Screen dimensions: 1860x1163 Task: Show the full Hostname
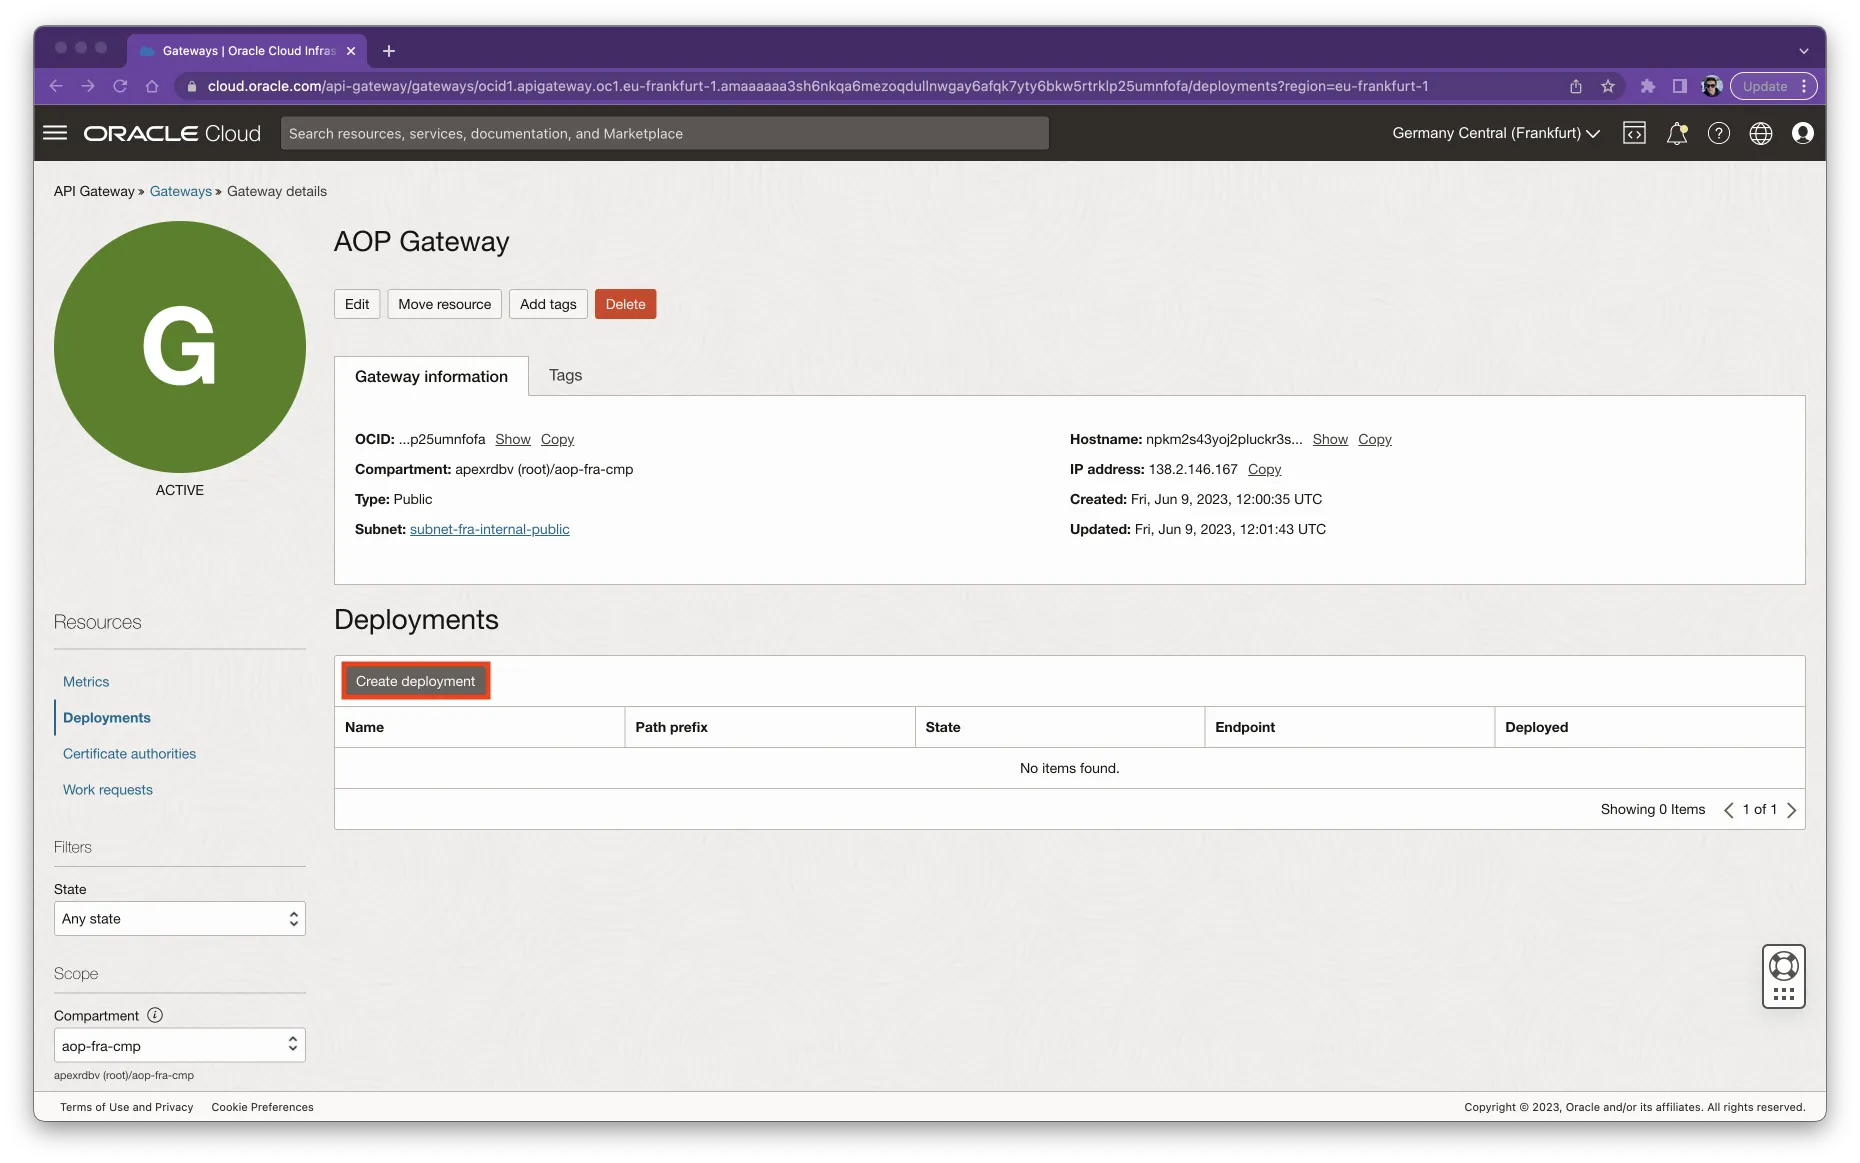coord(1330,440)
